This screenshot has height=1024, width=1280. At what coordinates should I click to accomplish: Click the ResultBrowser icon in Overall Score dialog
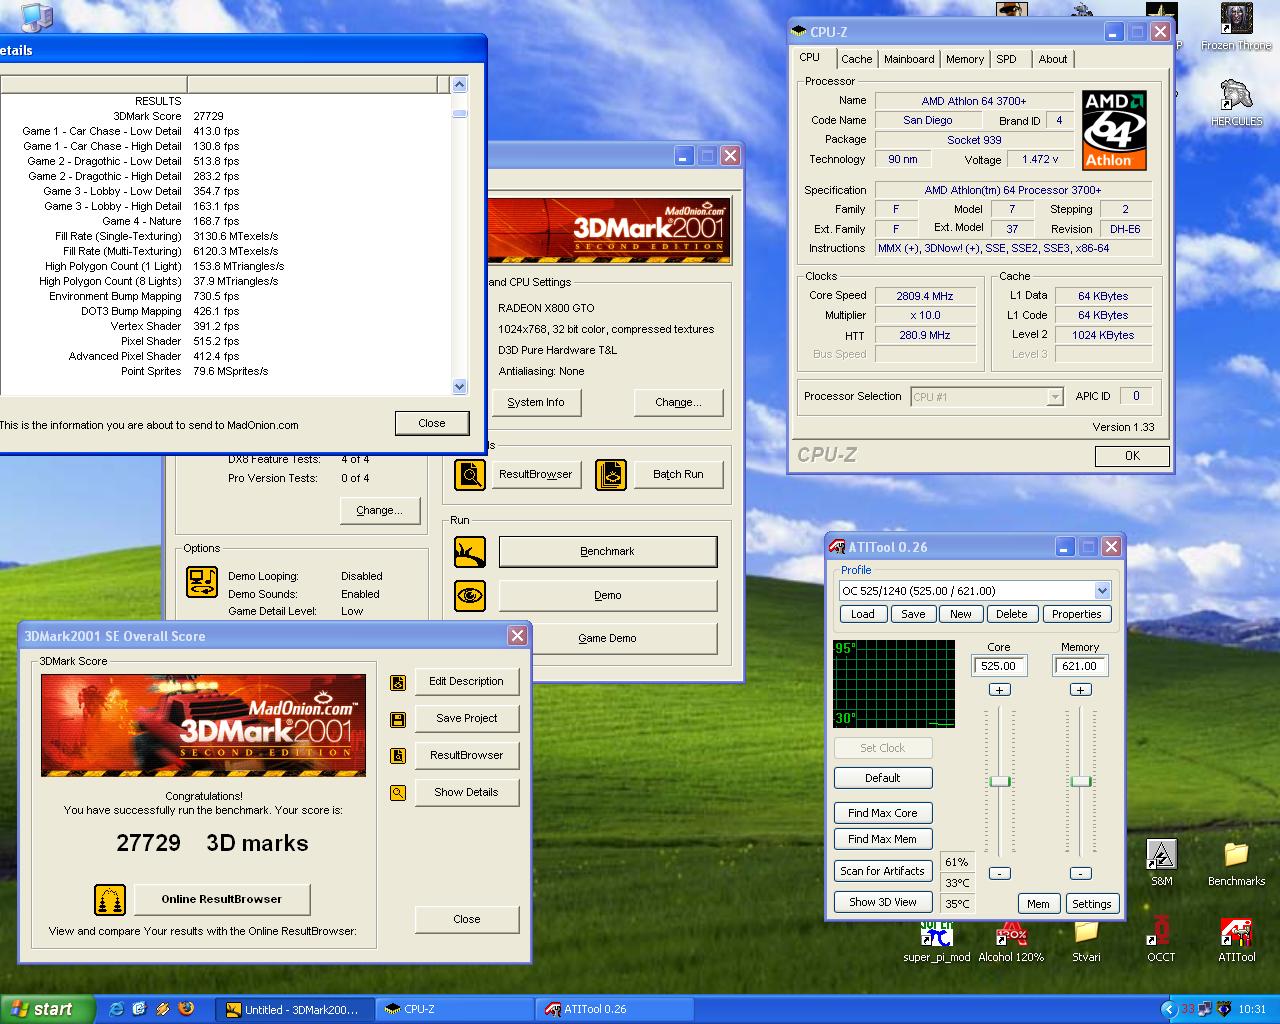[x=398, y=756]
